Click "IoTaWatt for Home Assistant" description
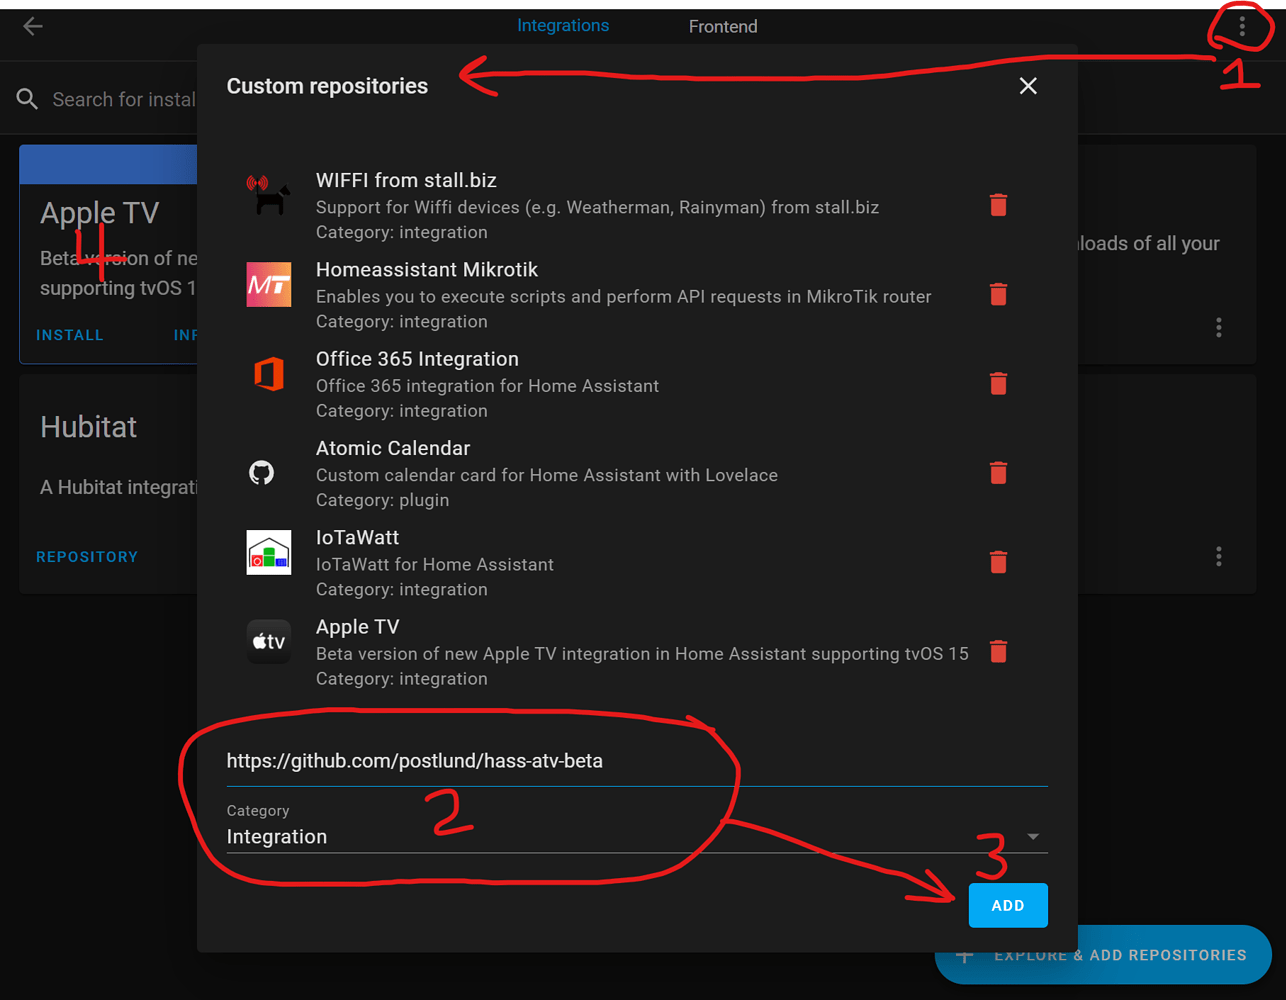1286x1000 pixels. tap(435, 565)
